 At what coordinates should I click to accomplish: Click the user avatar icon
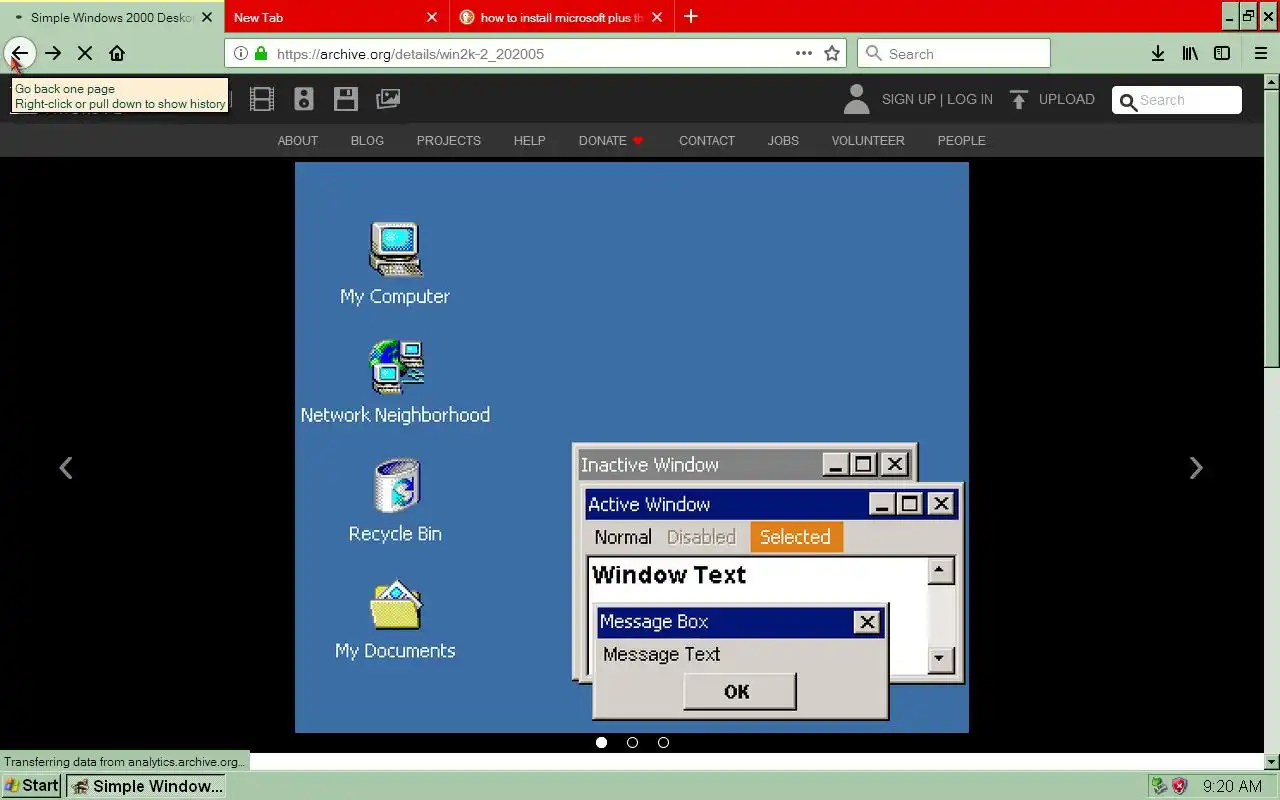tap(856, 99)
